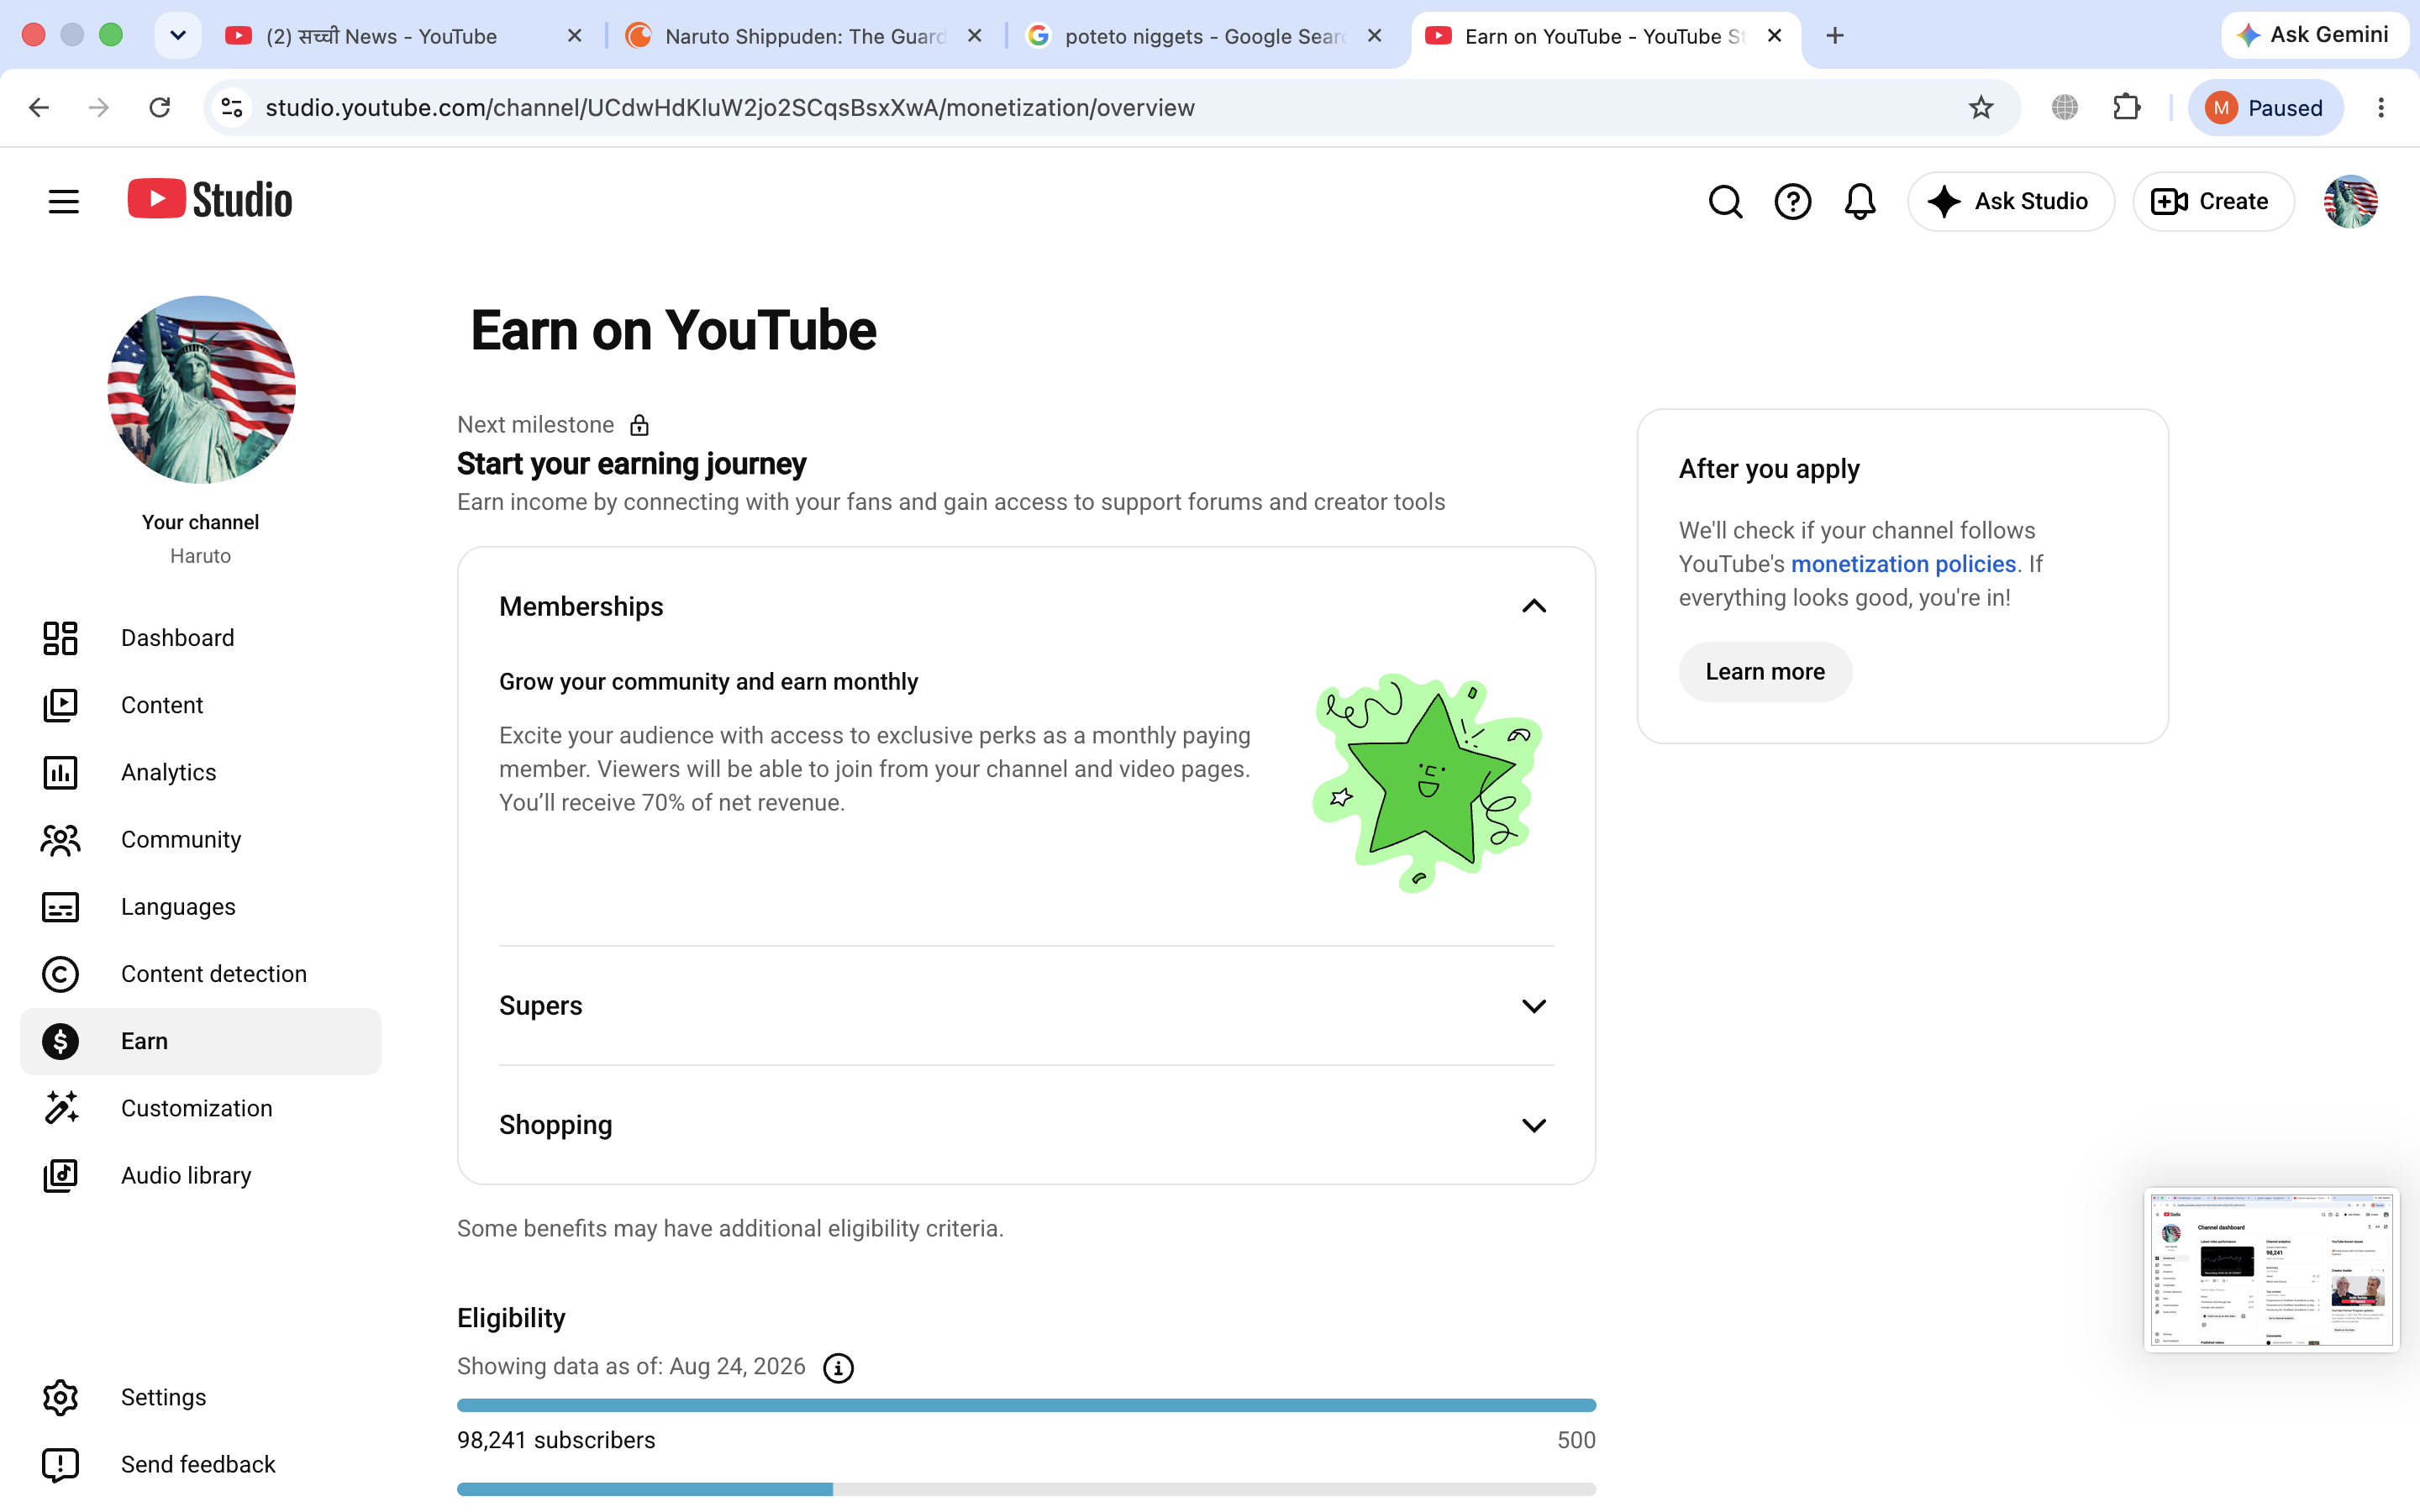Click Send feedback in the sidebar
This screenshot has width=2420, height=1512.
[200, 1464]
